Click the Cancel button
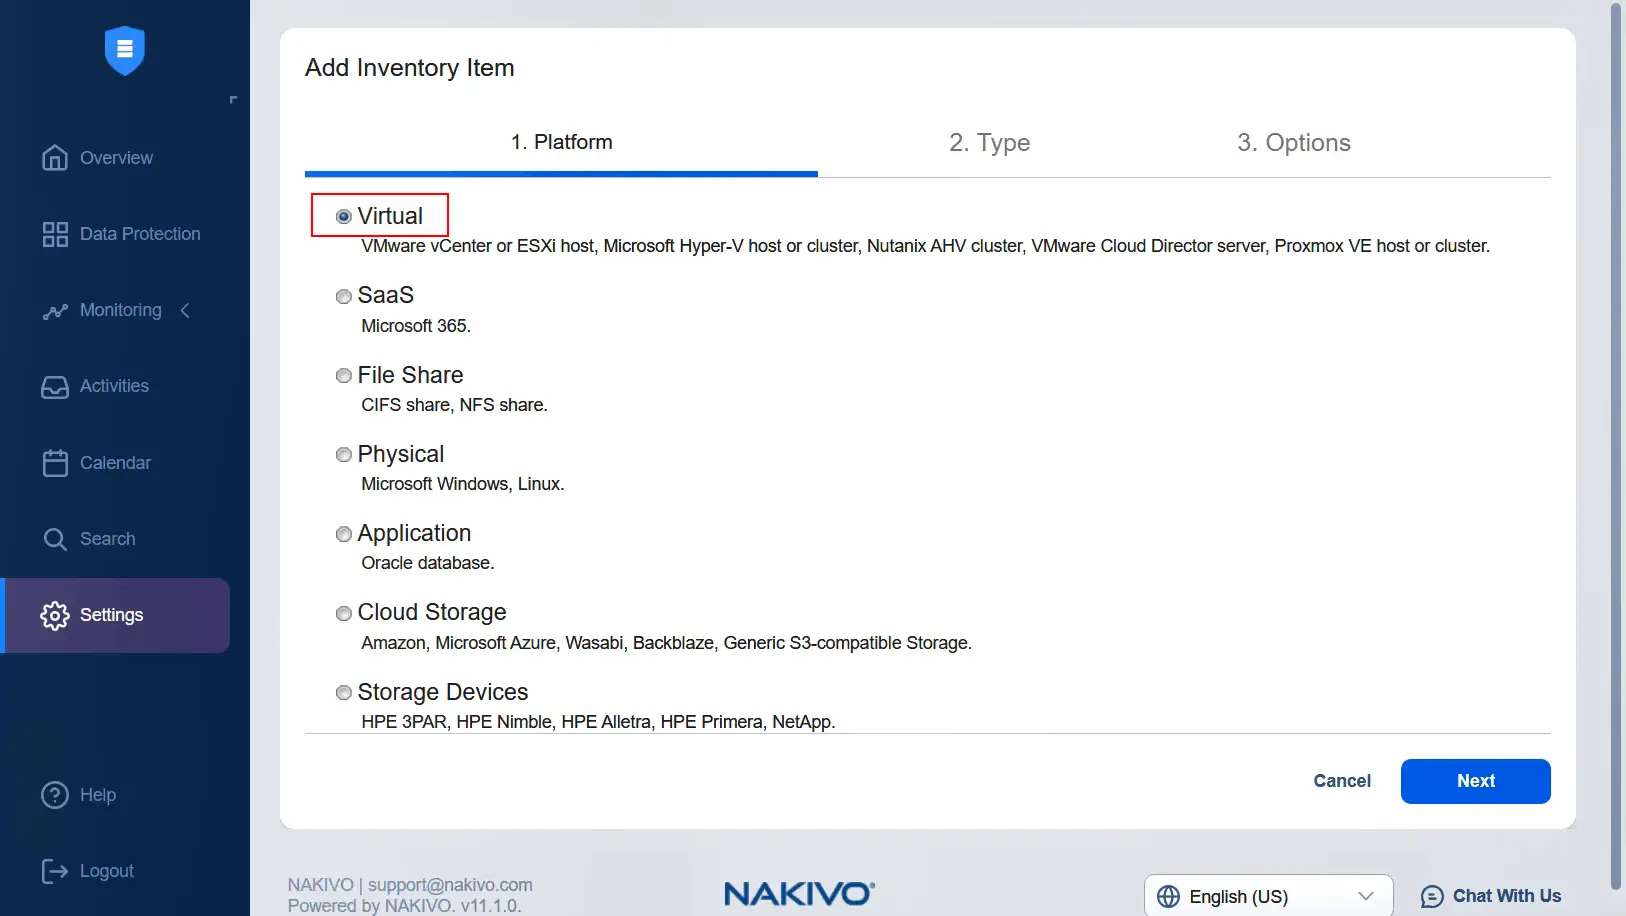Image resolution: width=1626 pixels, height=916 pixels. (x=1341, y=781)
